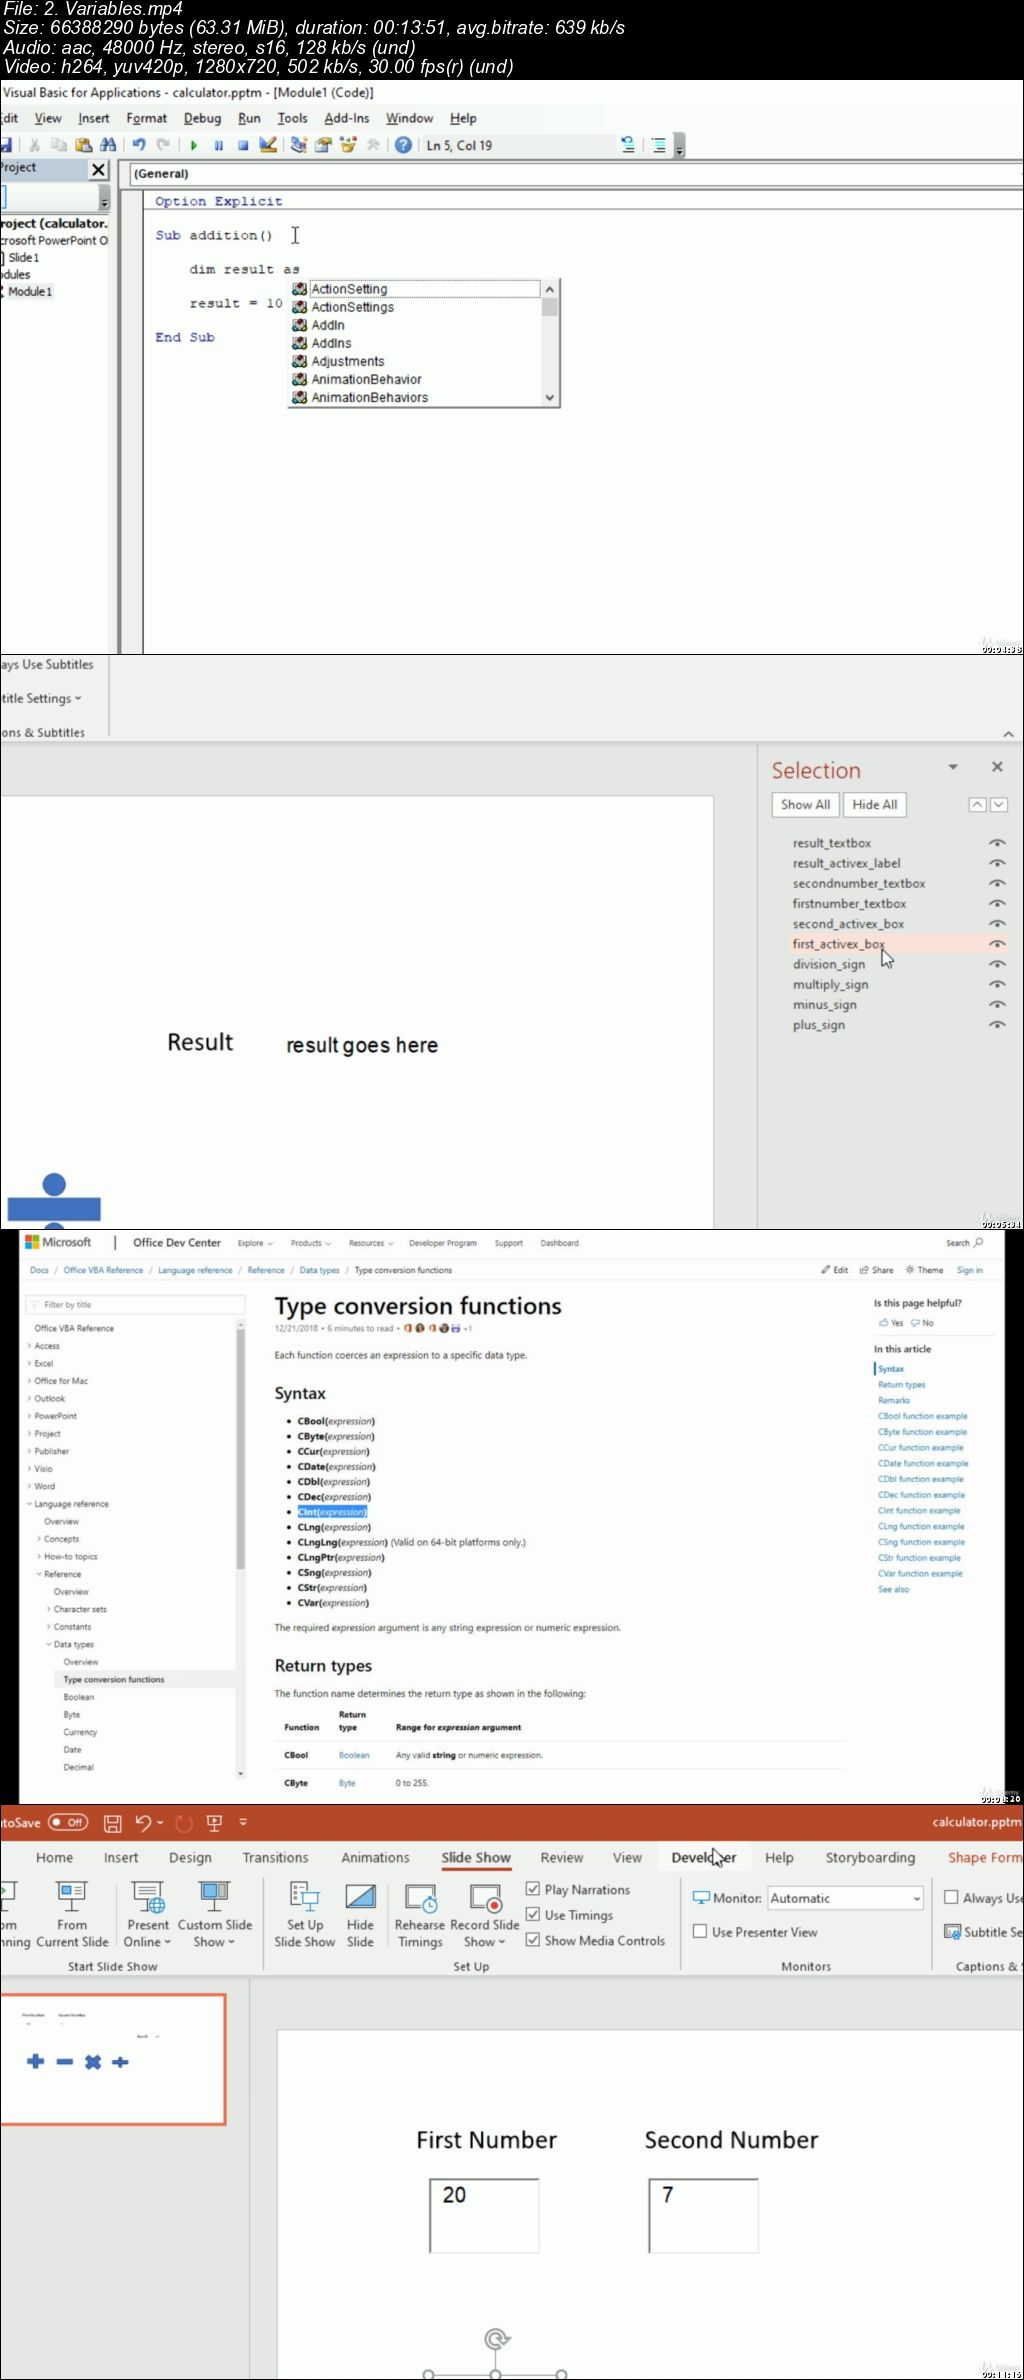Click Sign in link on docs page

click(x=970, y=1270)
